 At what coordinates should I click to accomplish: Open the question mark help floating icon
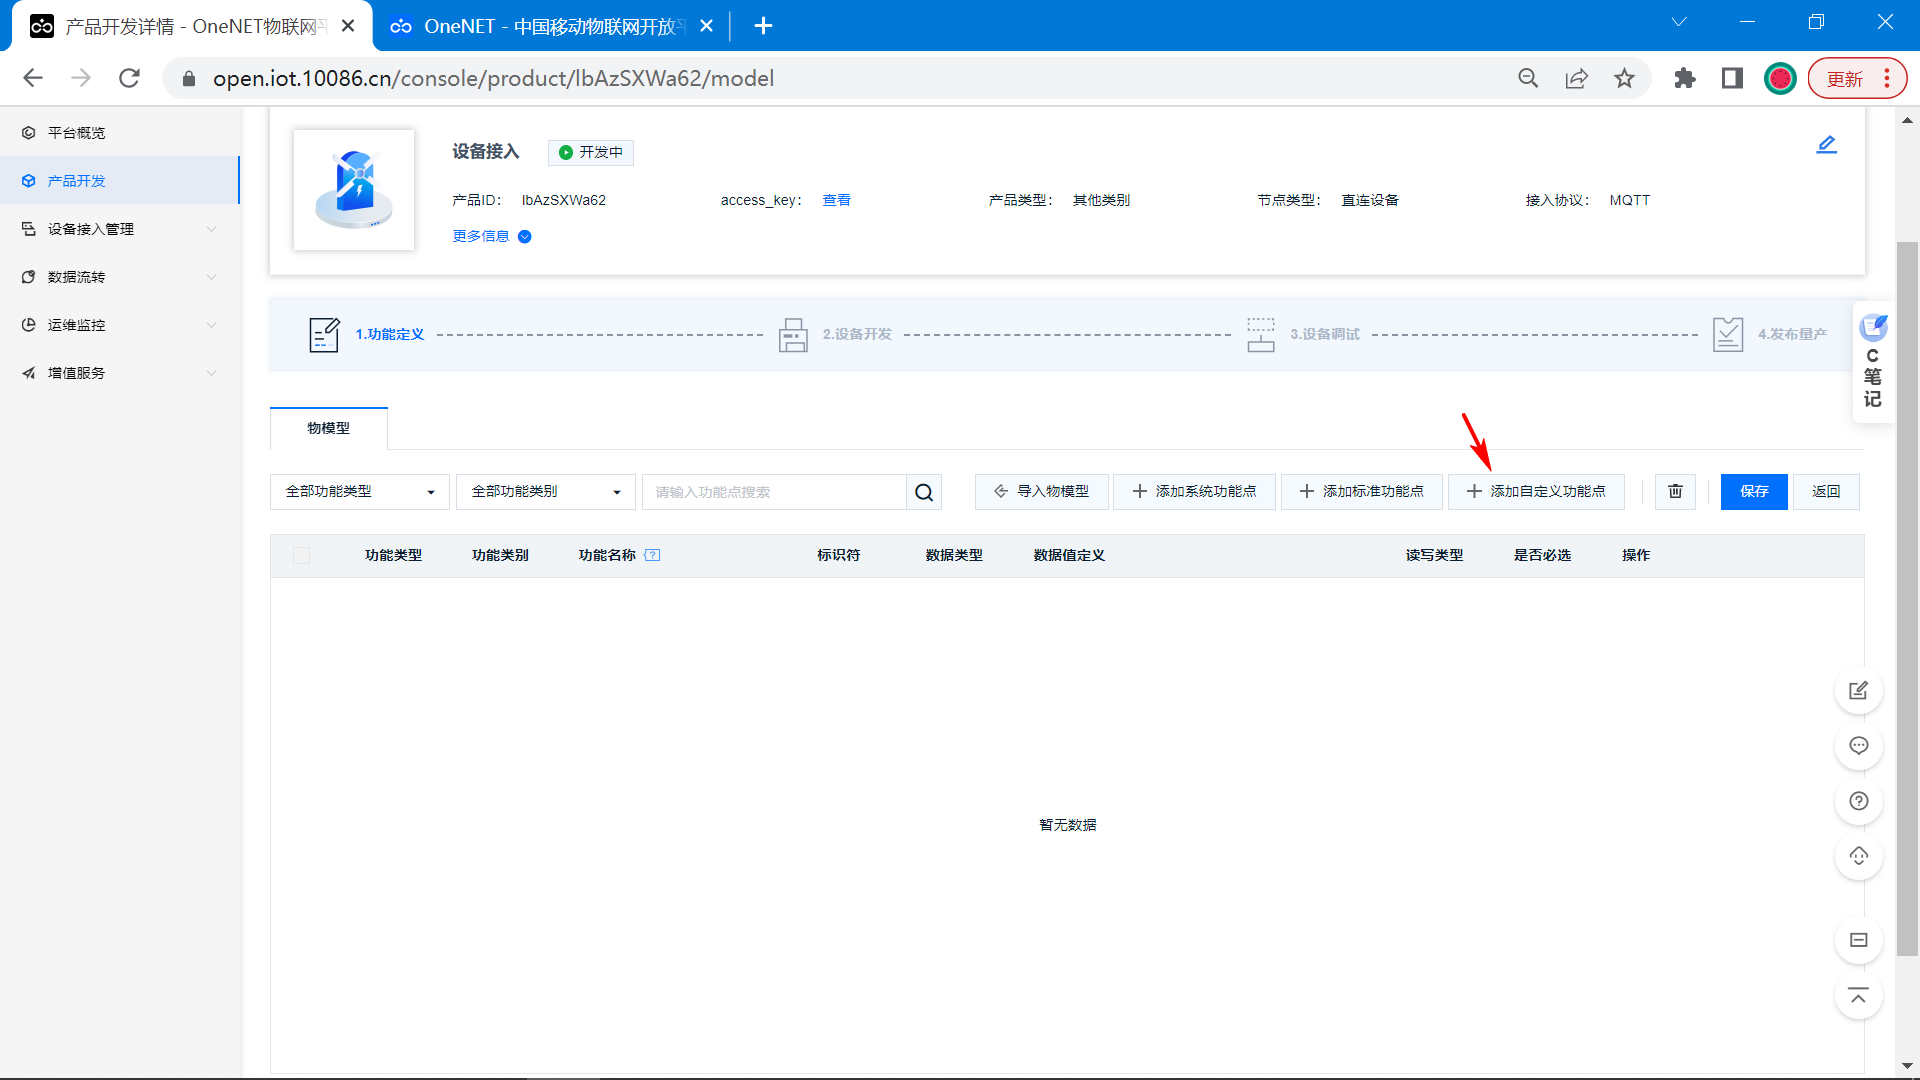(x=1858, y=801)
